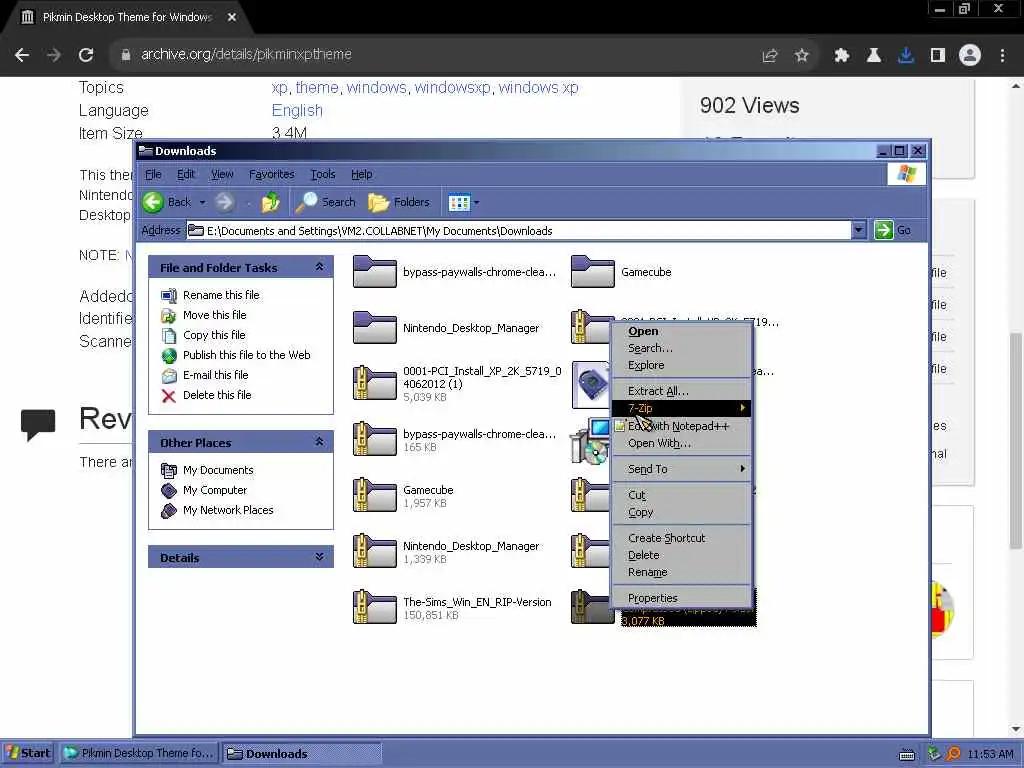The width and height of the screenshot is (1024, 768).
Task: Choose Extract All... in context menu
Action: 681,391
